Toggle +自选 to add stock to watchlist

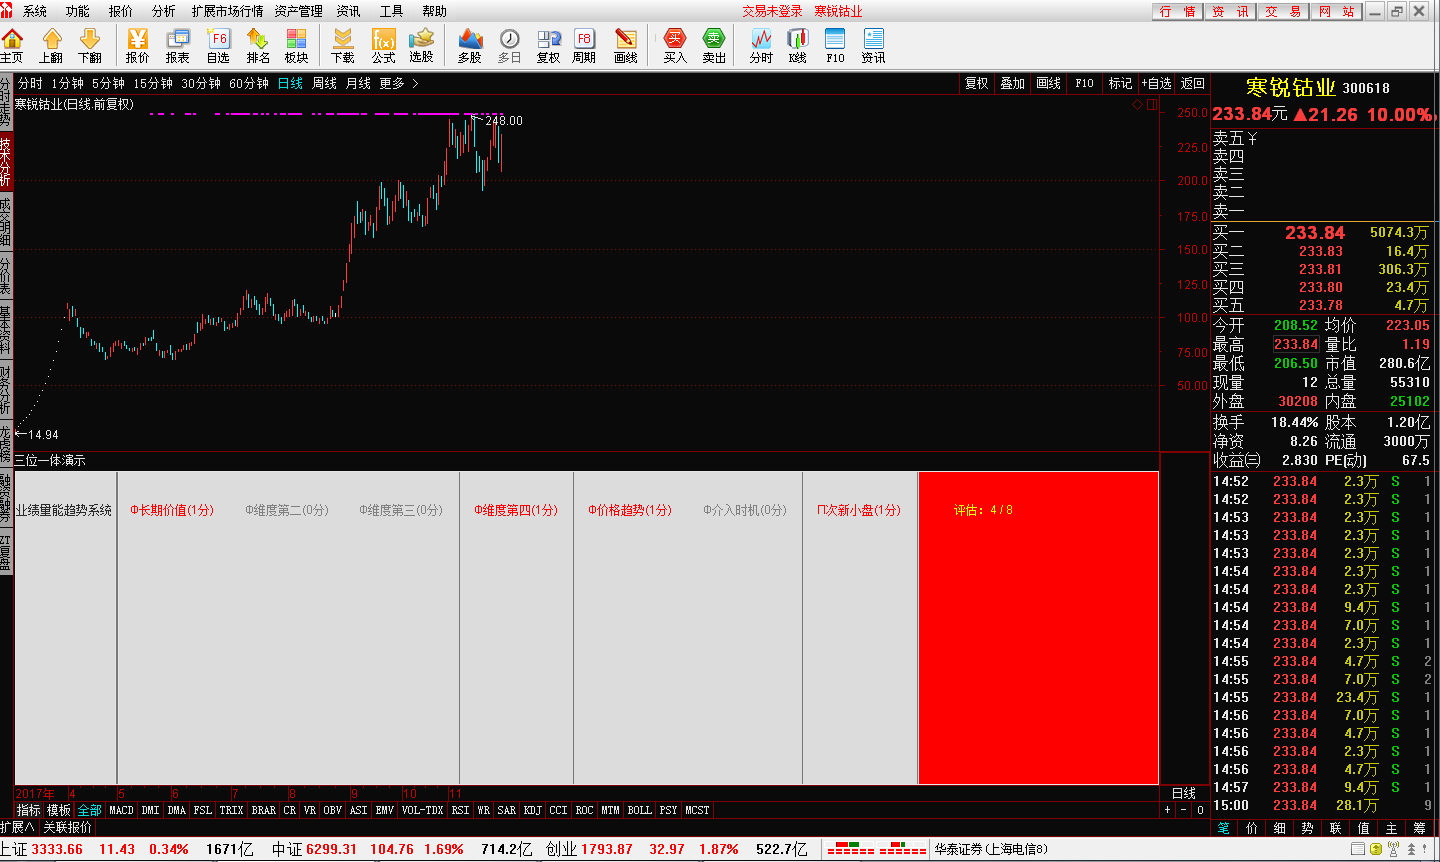click(1156, 84)
